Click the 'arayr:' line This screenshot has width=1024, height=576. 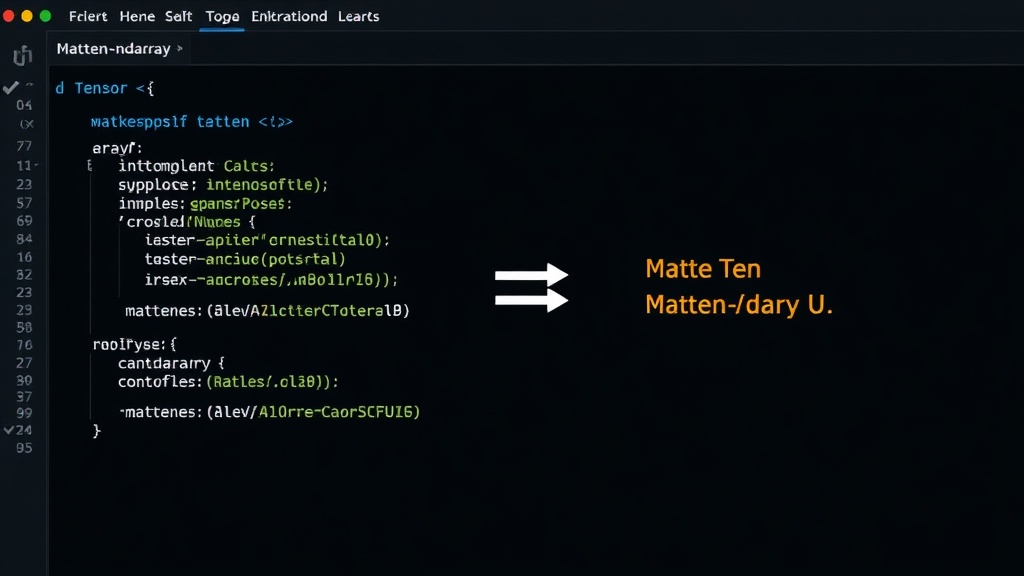tap(117, 148)
